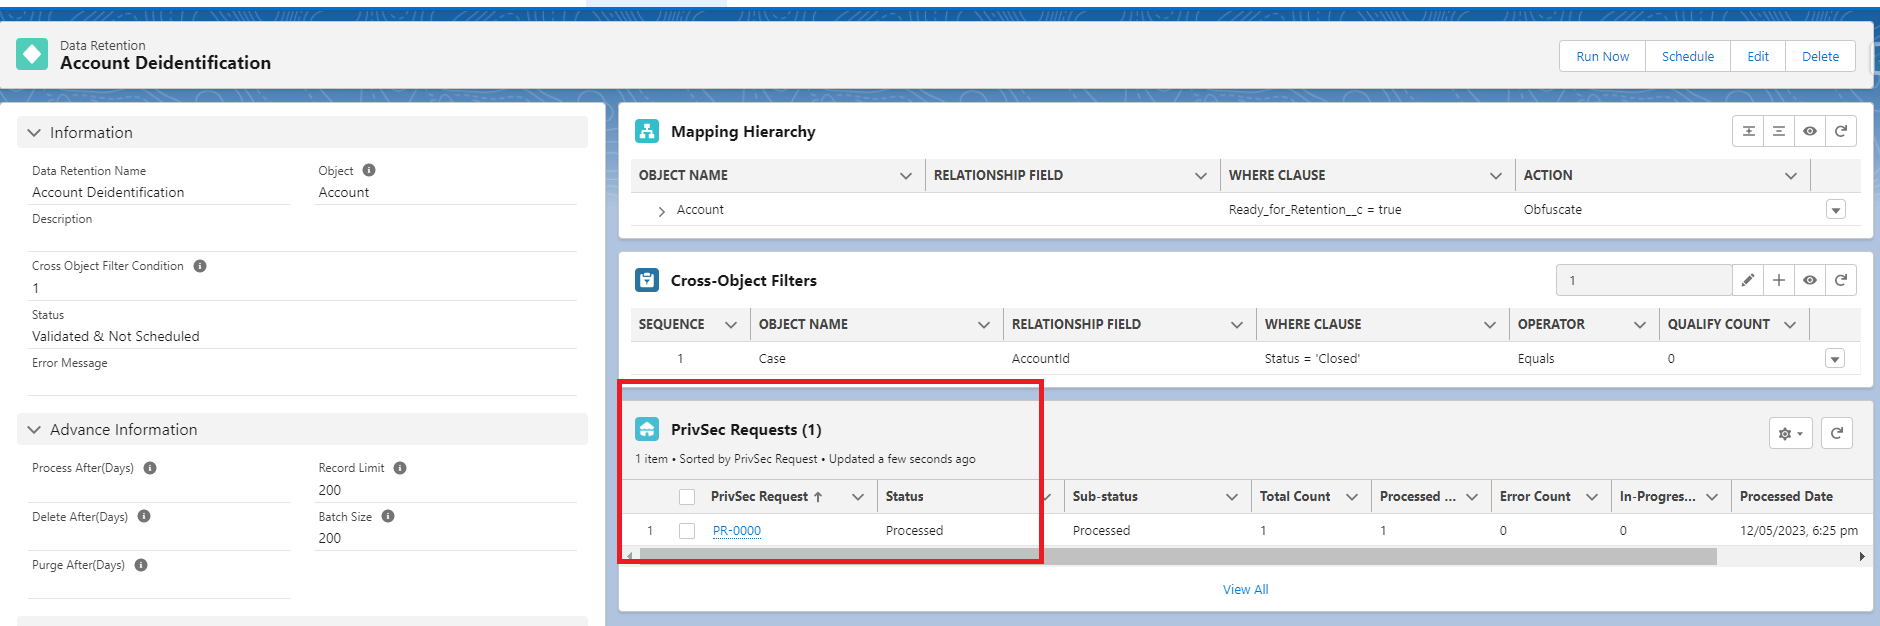Open In-Progress column menu

click(1712, 497)
